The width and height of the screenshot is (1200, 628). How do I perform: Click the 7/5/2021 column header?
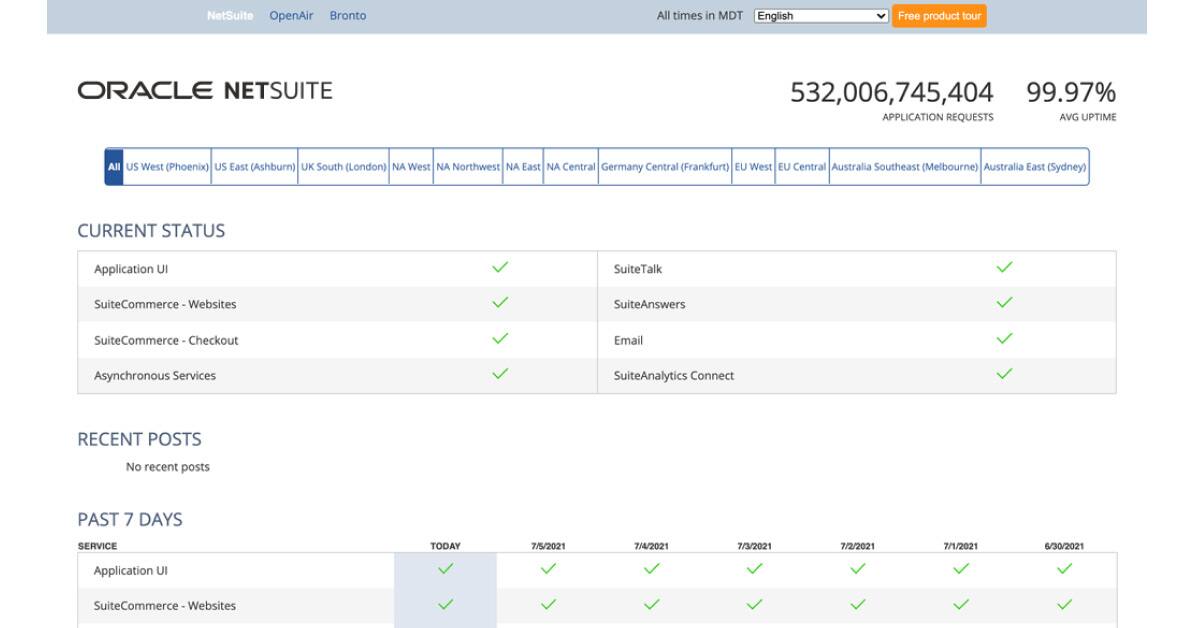[x=549, y=546]
